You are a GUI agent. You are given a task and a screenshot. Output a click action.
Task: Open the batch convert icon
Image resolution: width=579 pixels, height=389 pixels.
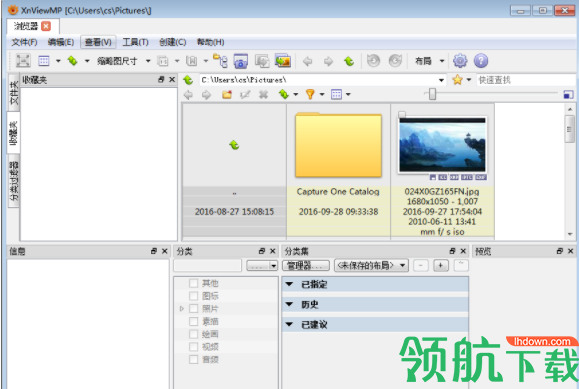point(262,61)
